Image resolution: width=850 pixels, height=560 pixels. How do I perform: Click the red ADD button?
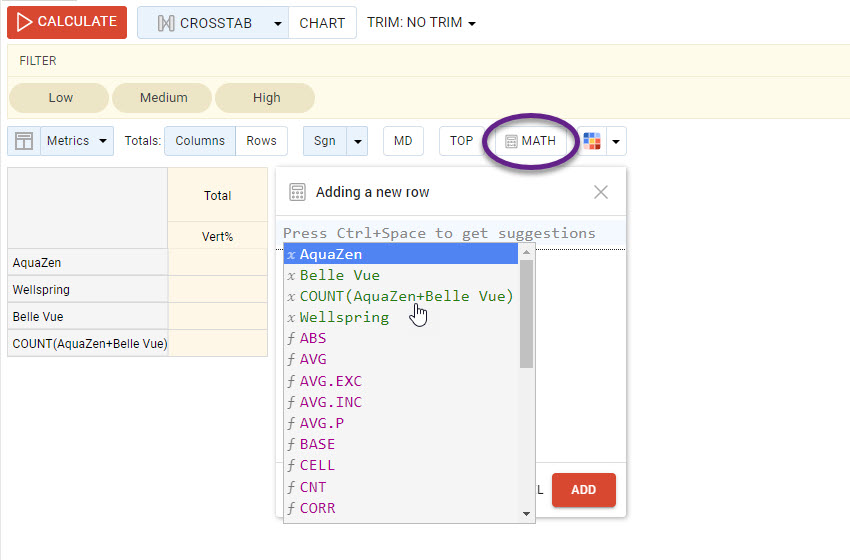coord(583,490)
